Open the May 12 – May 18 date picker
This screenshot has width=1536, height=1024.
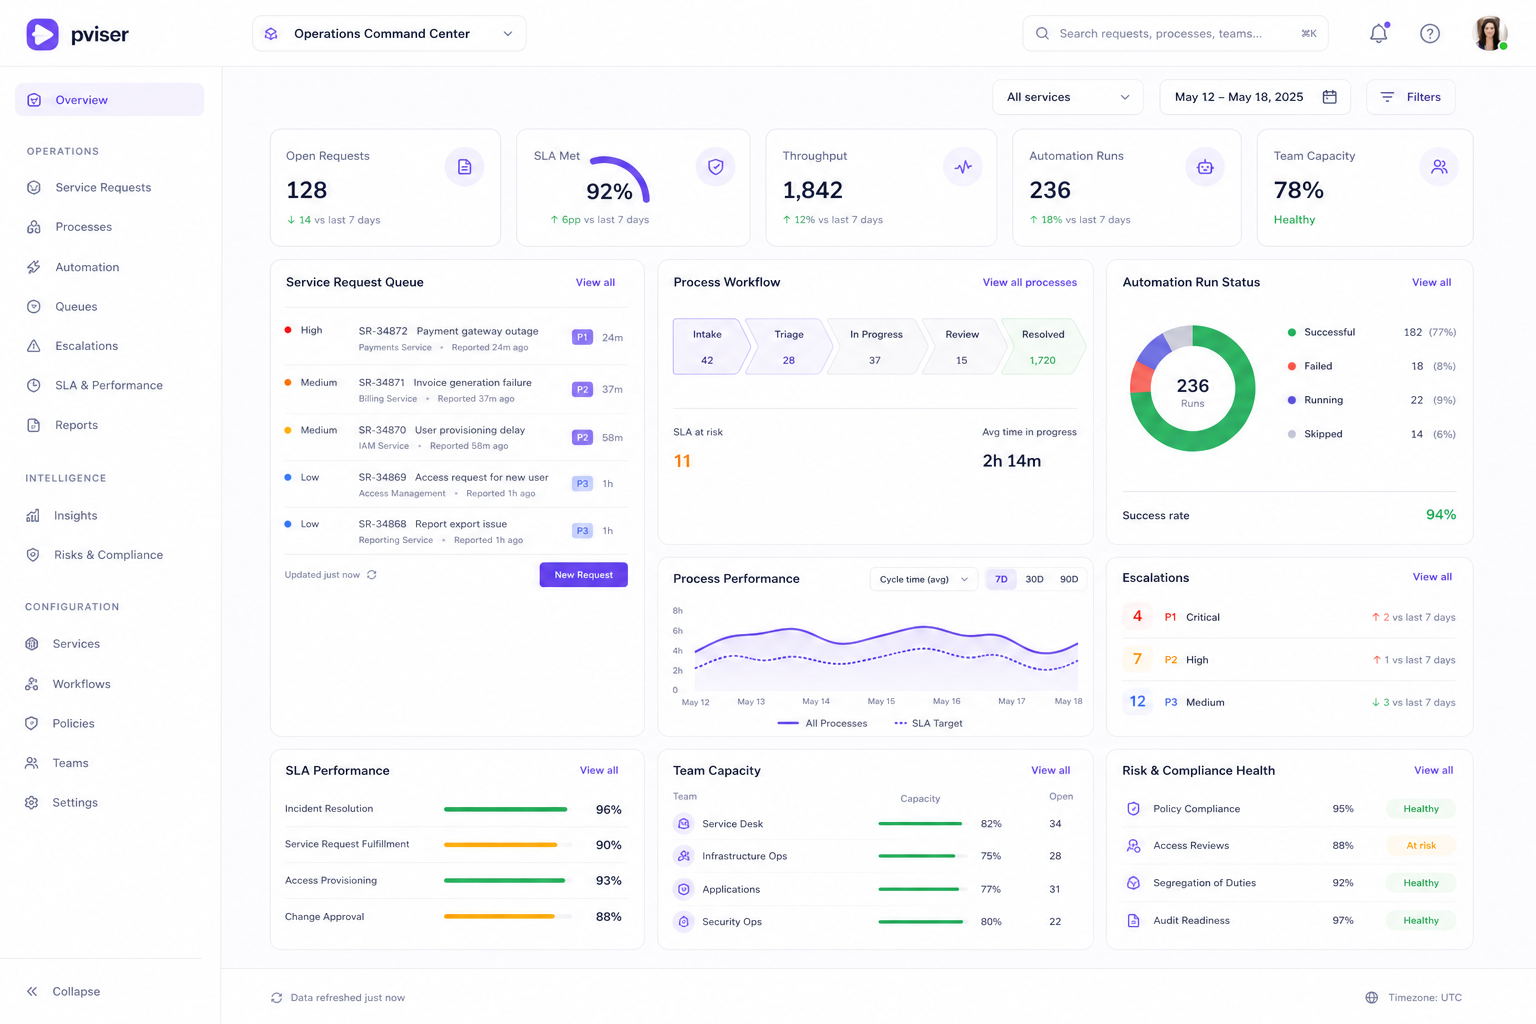1255,97
